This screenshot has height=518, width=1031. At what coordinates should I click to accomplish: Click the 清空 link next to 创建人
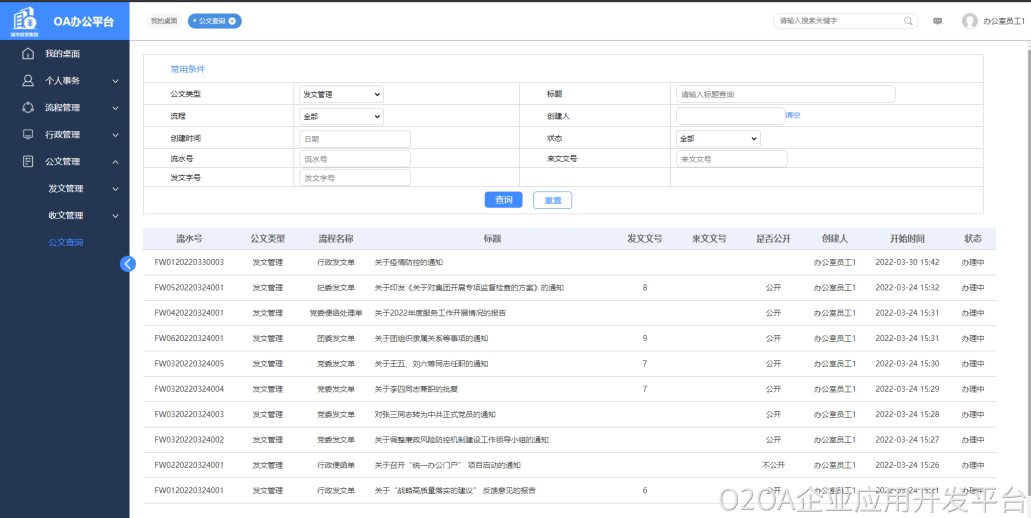coord(792,115)
